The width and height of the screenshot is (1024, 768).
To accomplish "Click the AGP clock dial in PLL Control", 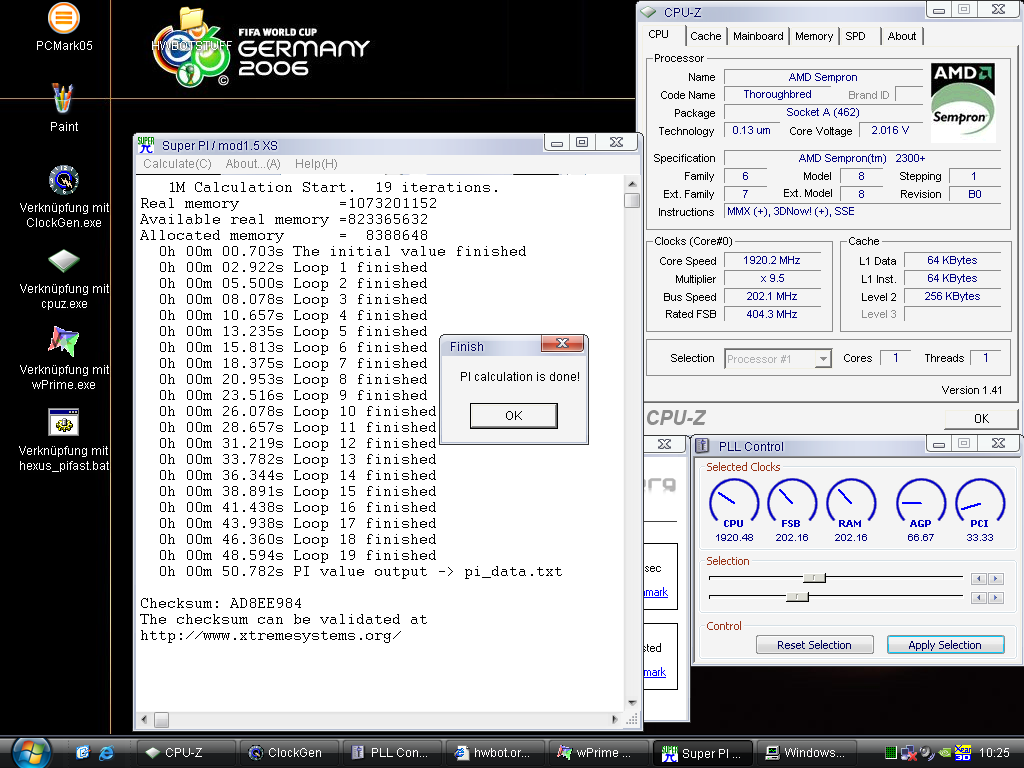I will coord(920,503).
